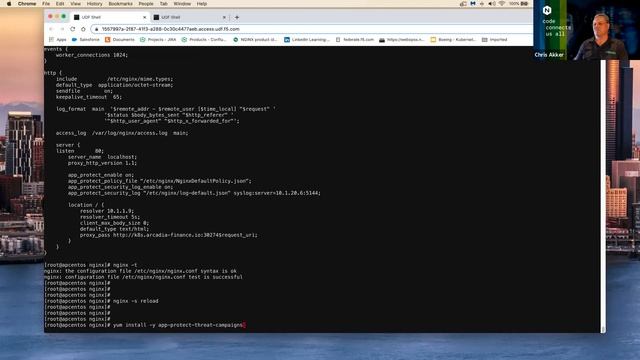
Task: Open the Imported bookmarks folder
Action: coord(495,40)
